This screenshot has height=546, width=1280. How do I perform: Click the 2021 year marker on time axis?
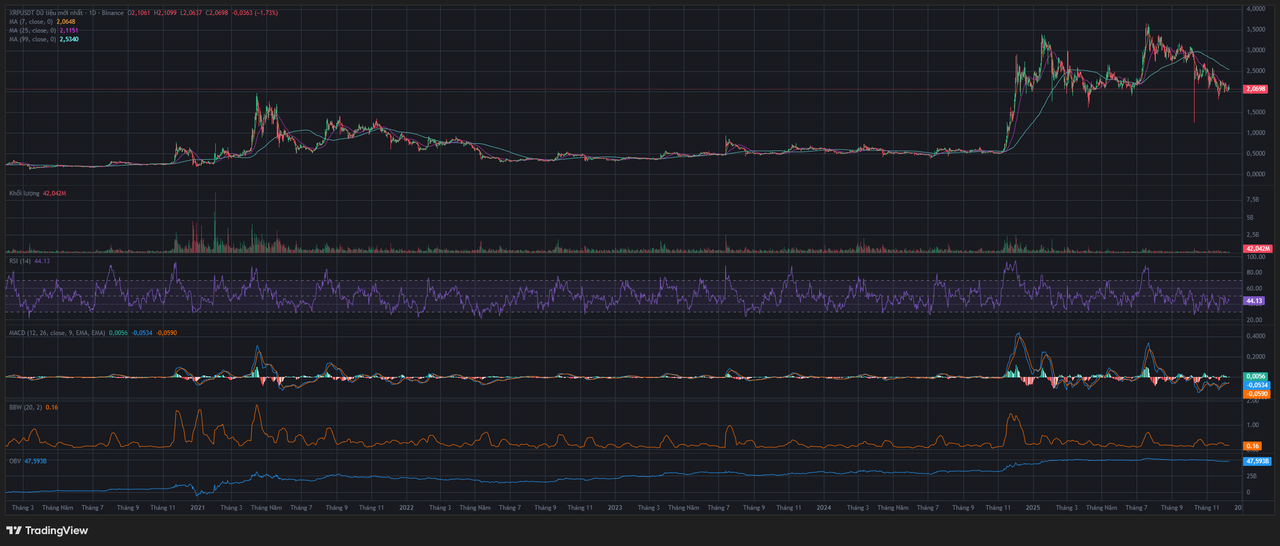click(197, 508)
